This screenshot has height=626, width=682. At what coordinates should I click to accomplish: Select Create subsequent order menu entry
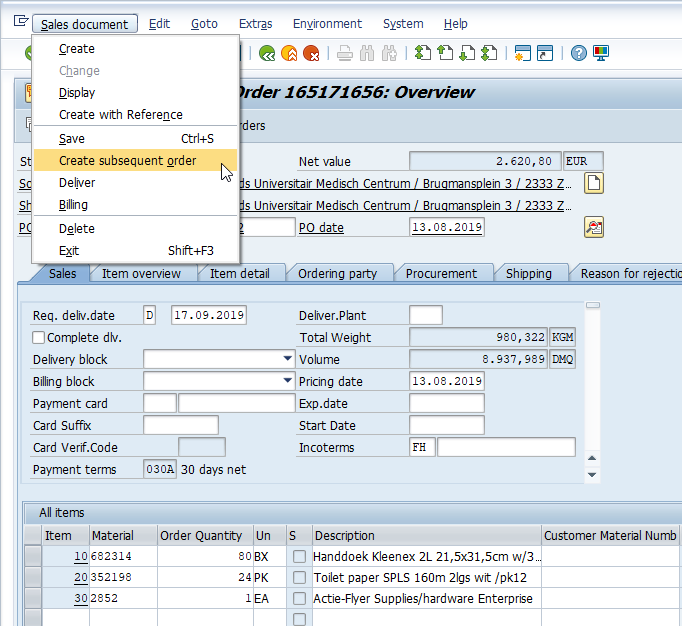click(135, 161)
